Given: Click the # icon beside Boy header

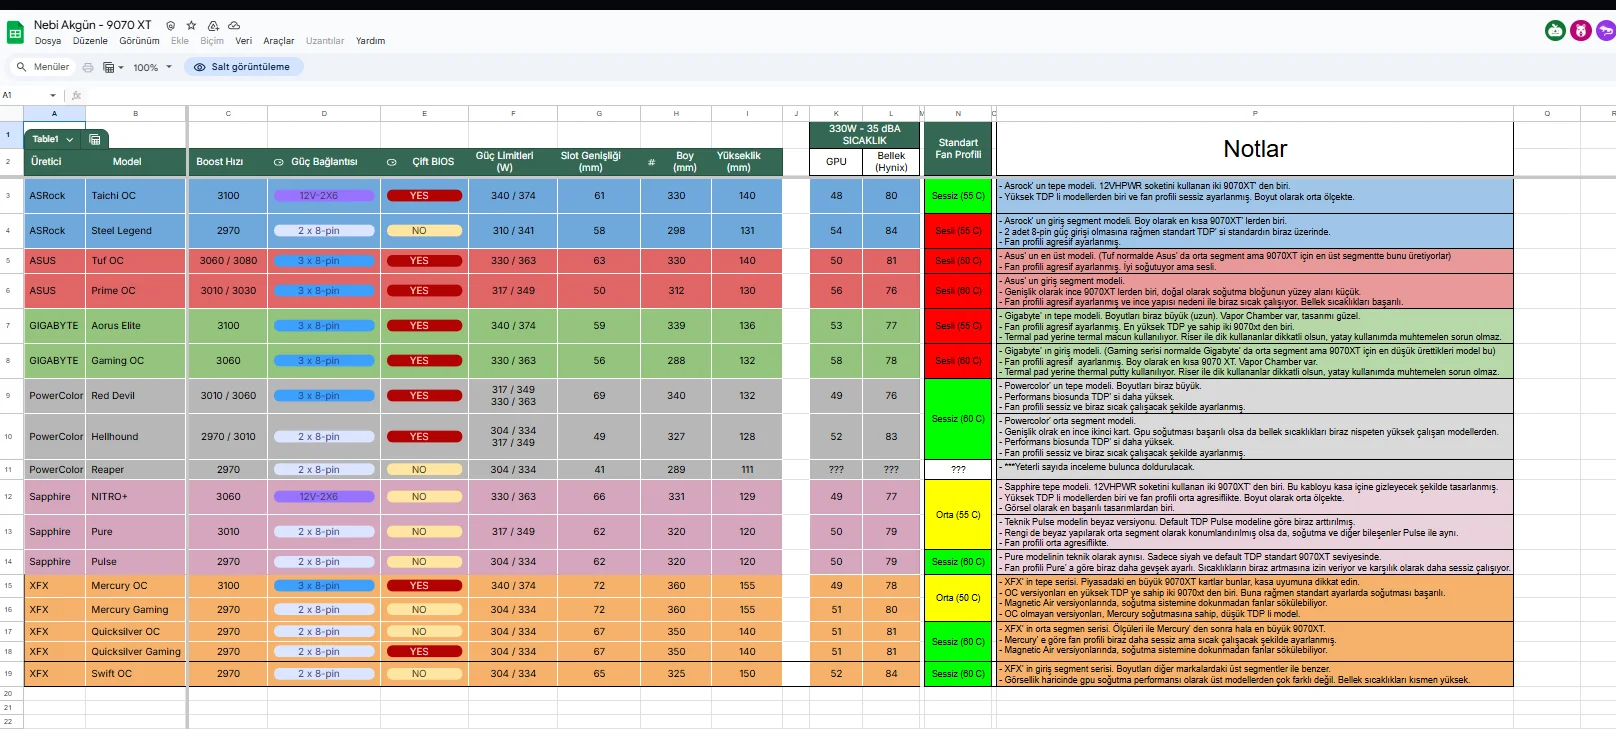Looking at the screenshot, I should point(652,162).
